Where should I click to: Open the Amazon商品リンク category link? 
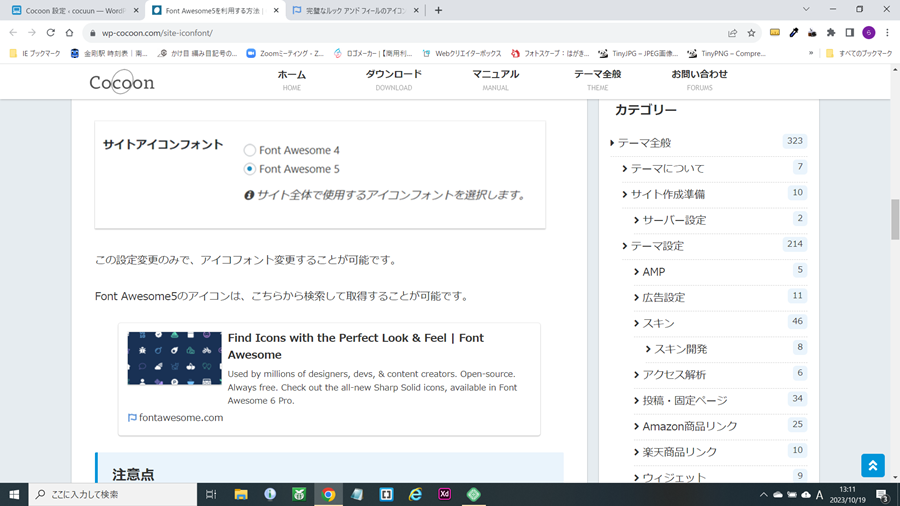coord(689,426)
